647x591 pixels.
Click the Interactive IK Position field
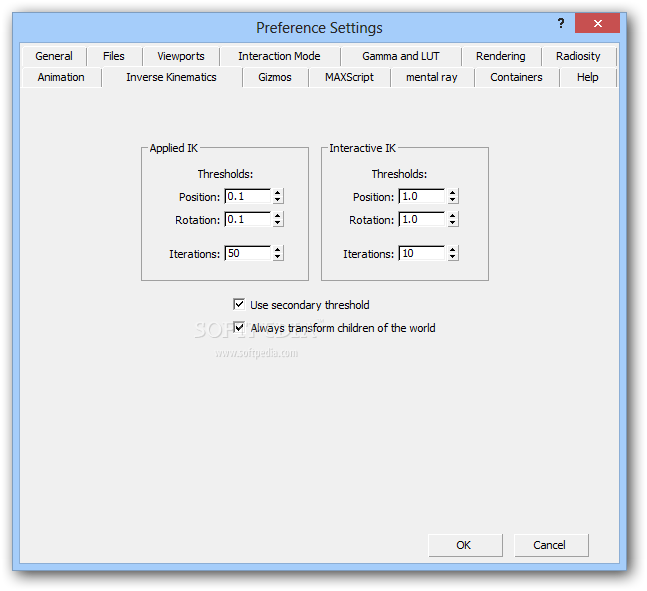(x=422, y=196)
